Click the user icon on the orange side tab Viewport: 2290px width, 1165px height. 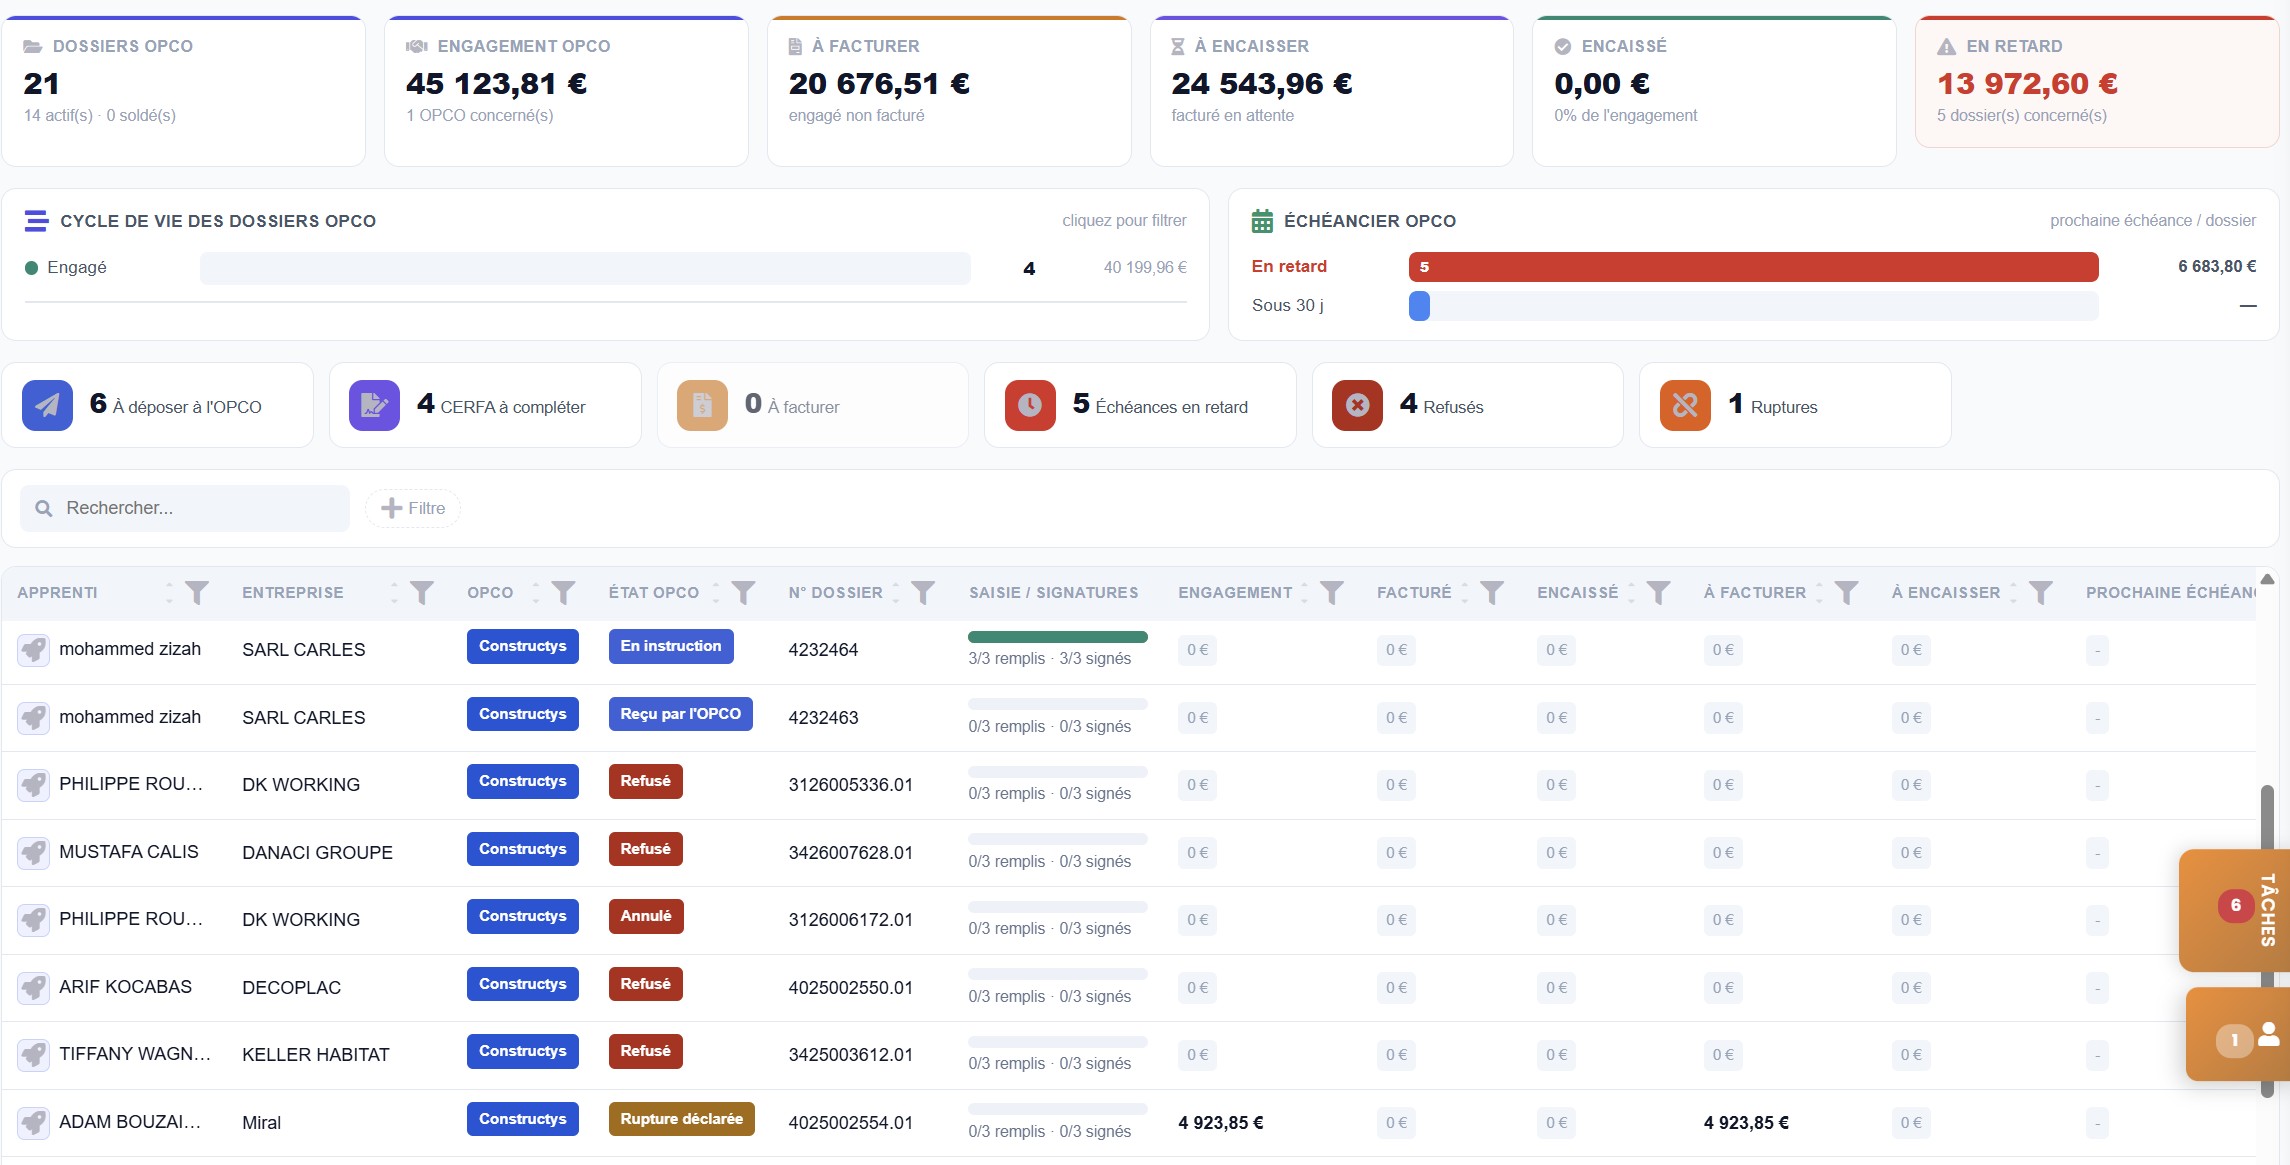click(2268, 1035)
